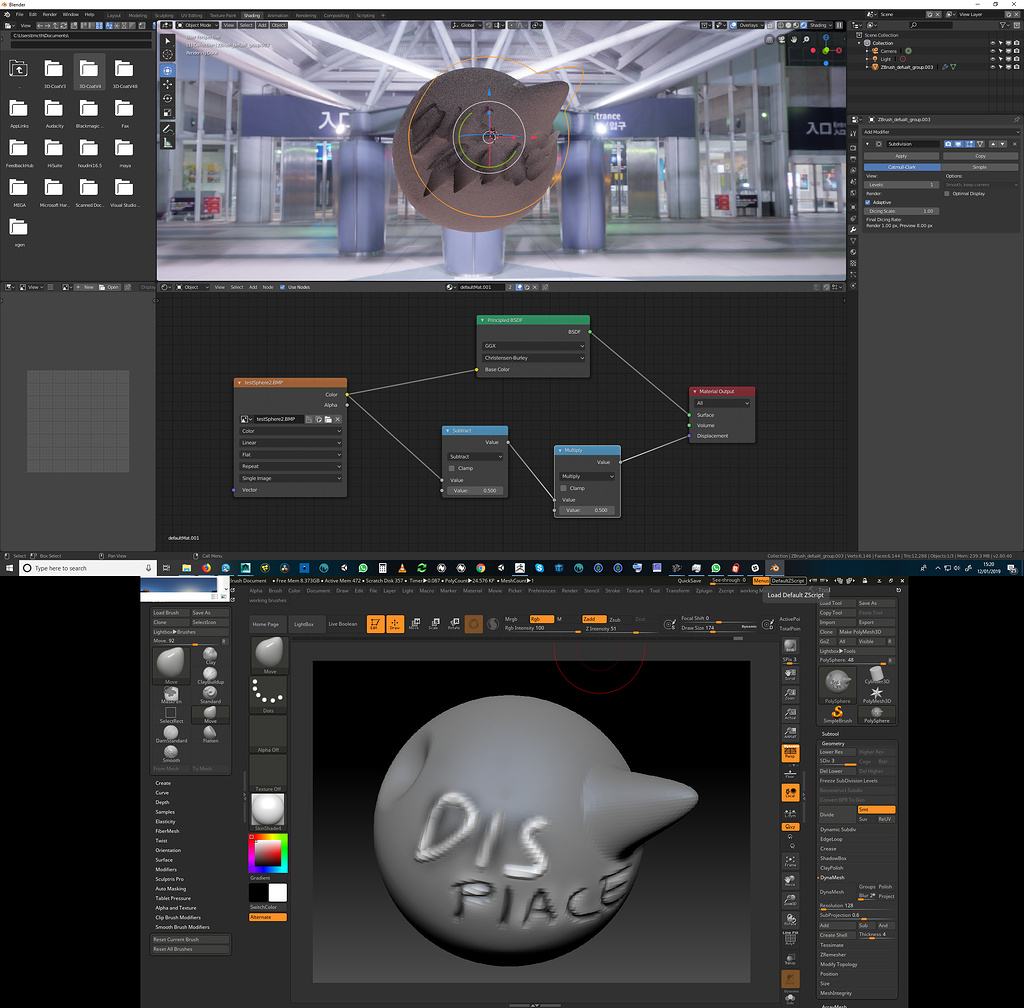Collapse the Collection tree in outliner
The height and width of the screenshot is (1008, 1024).
click(860, 43)
